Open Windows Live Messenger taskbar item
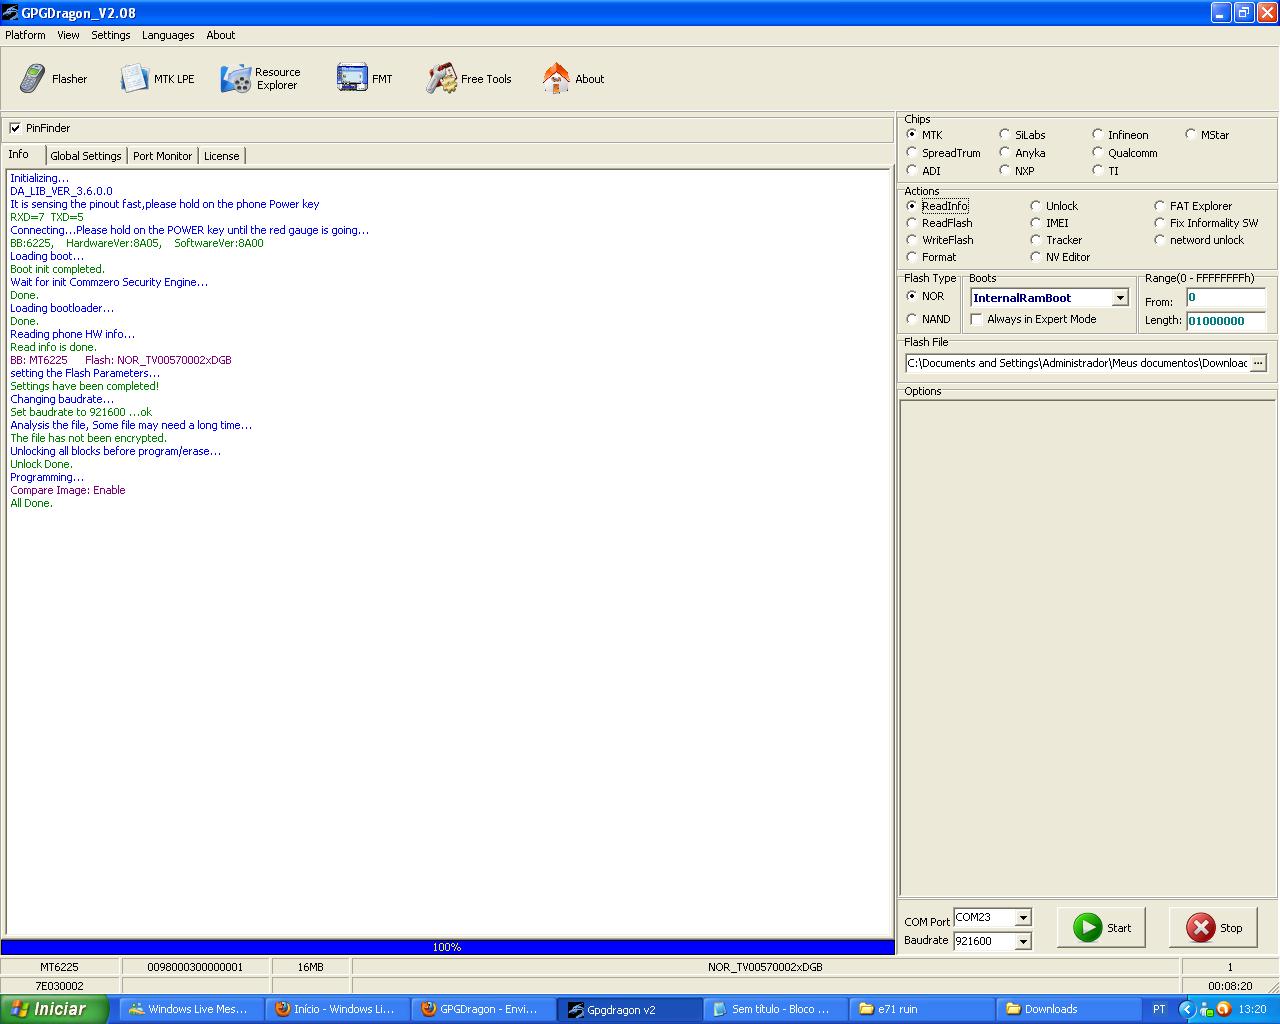Viewport: 1280px width, 1024px height. [x=191, y=1009]
